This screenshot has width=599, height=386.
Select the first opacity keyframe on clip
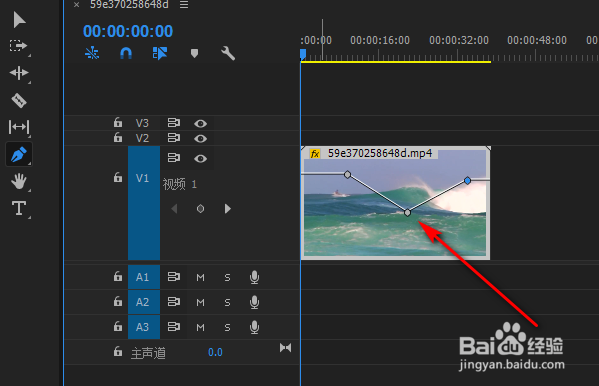pos(347,175)
